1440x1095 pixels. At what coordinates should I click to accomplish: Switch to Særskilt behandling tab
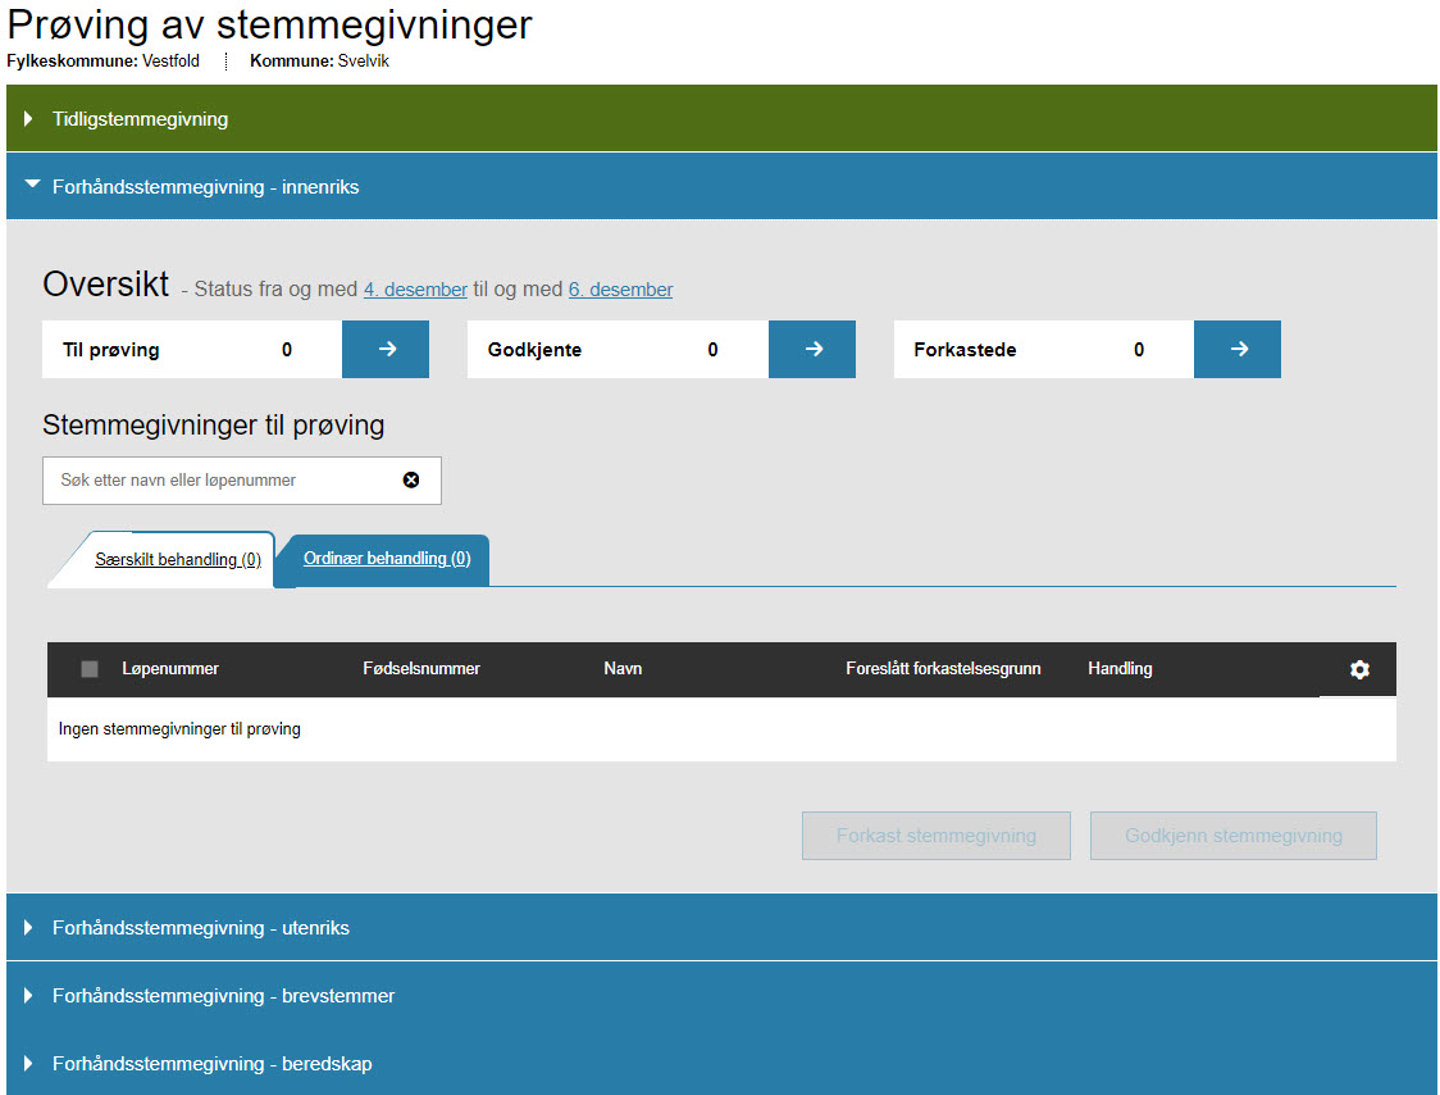(x=178, y=560)
